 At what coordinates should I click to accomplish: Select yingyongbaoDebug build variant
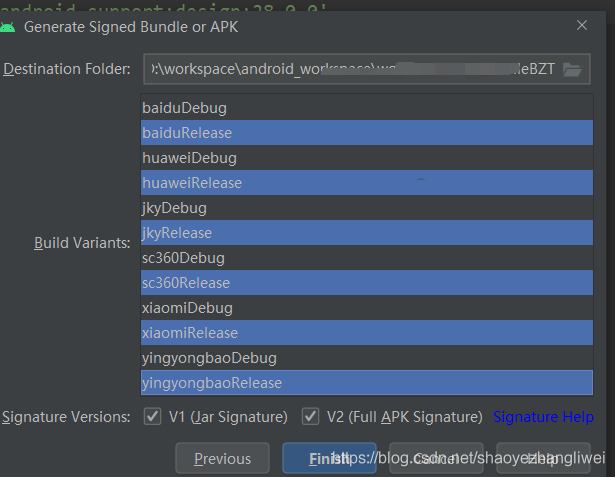point(367,358)
